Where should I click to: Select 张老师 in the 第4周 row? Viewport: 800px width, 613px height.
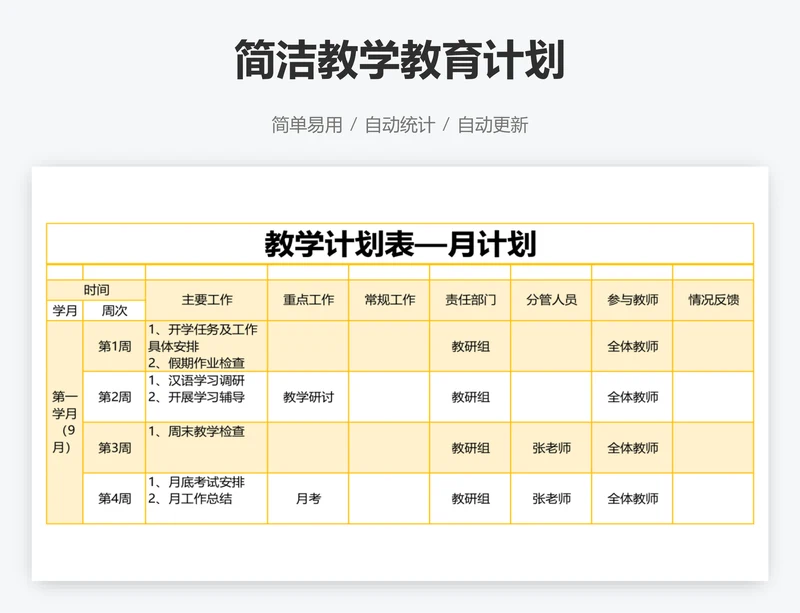pyautogui.click(x=552, y=498)
